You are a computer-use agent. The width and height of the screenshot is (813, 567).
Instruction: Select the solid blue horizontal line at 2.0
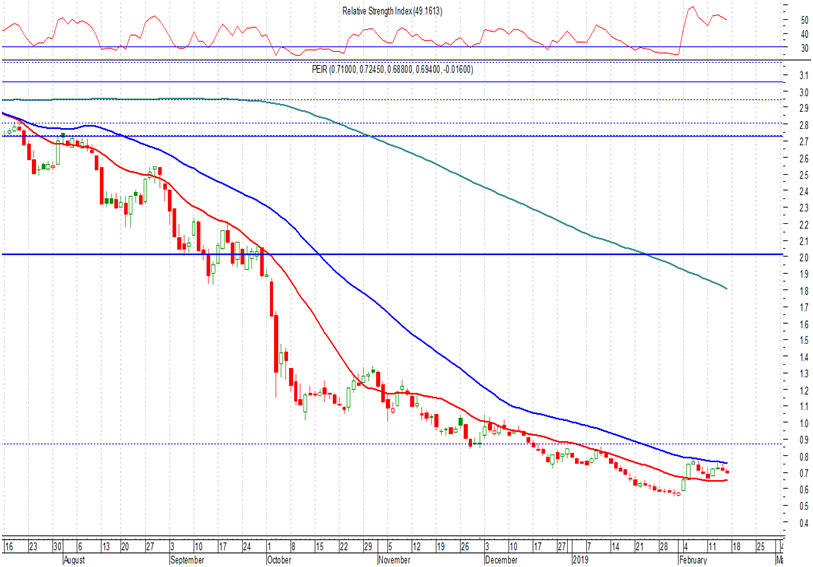click(x=392, y=254)
